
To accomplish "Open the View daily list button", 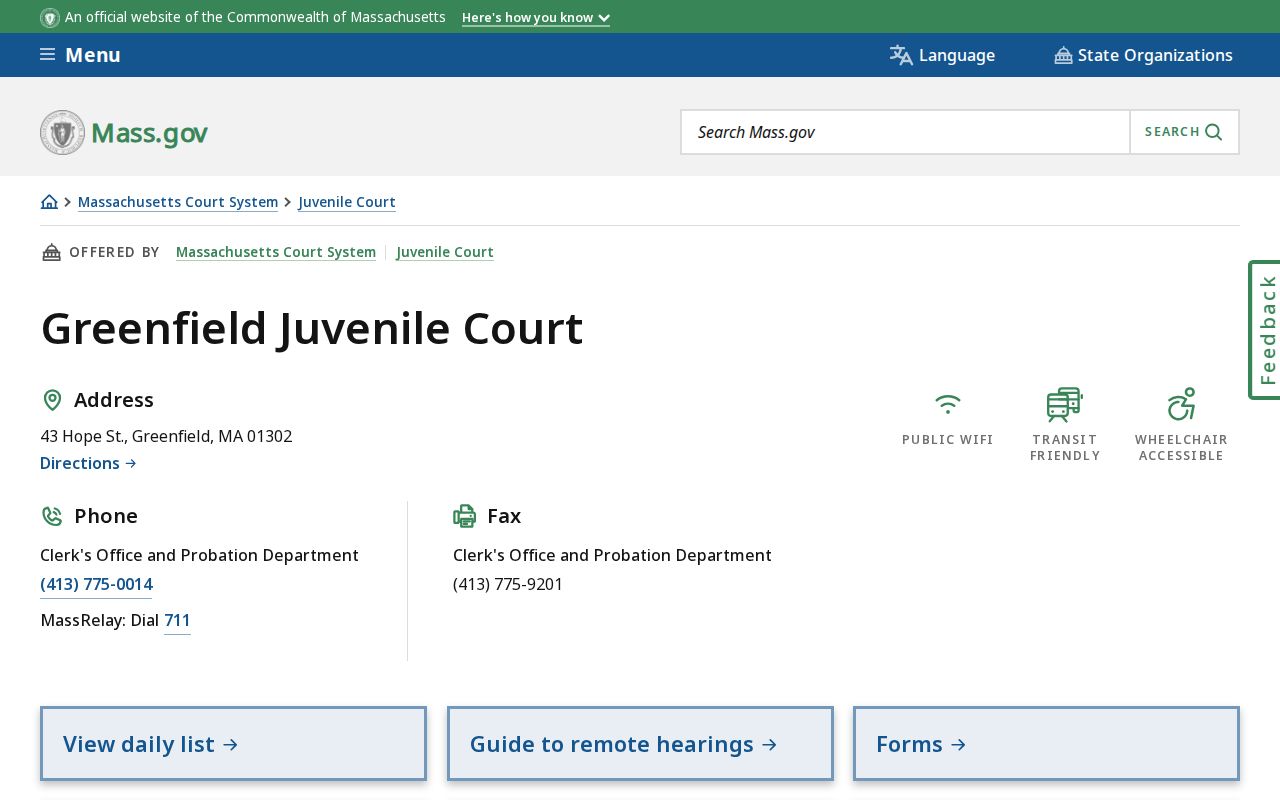I will tap(233, 744).
